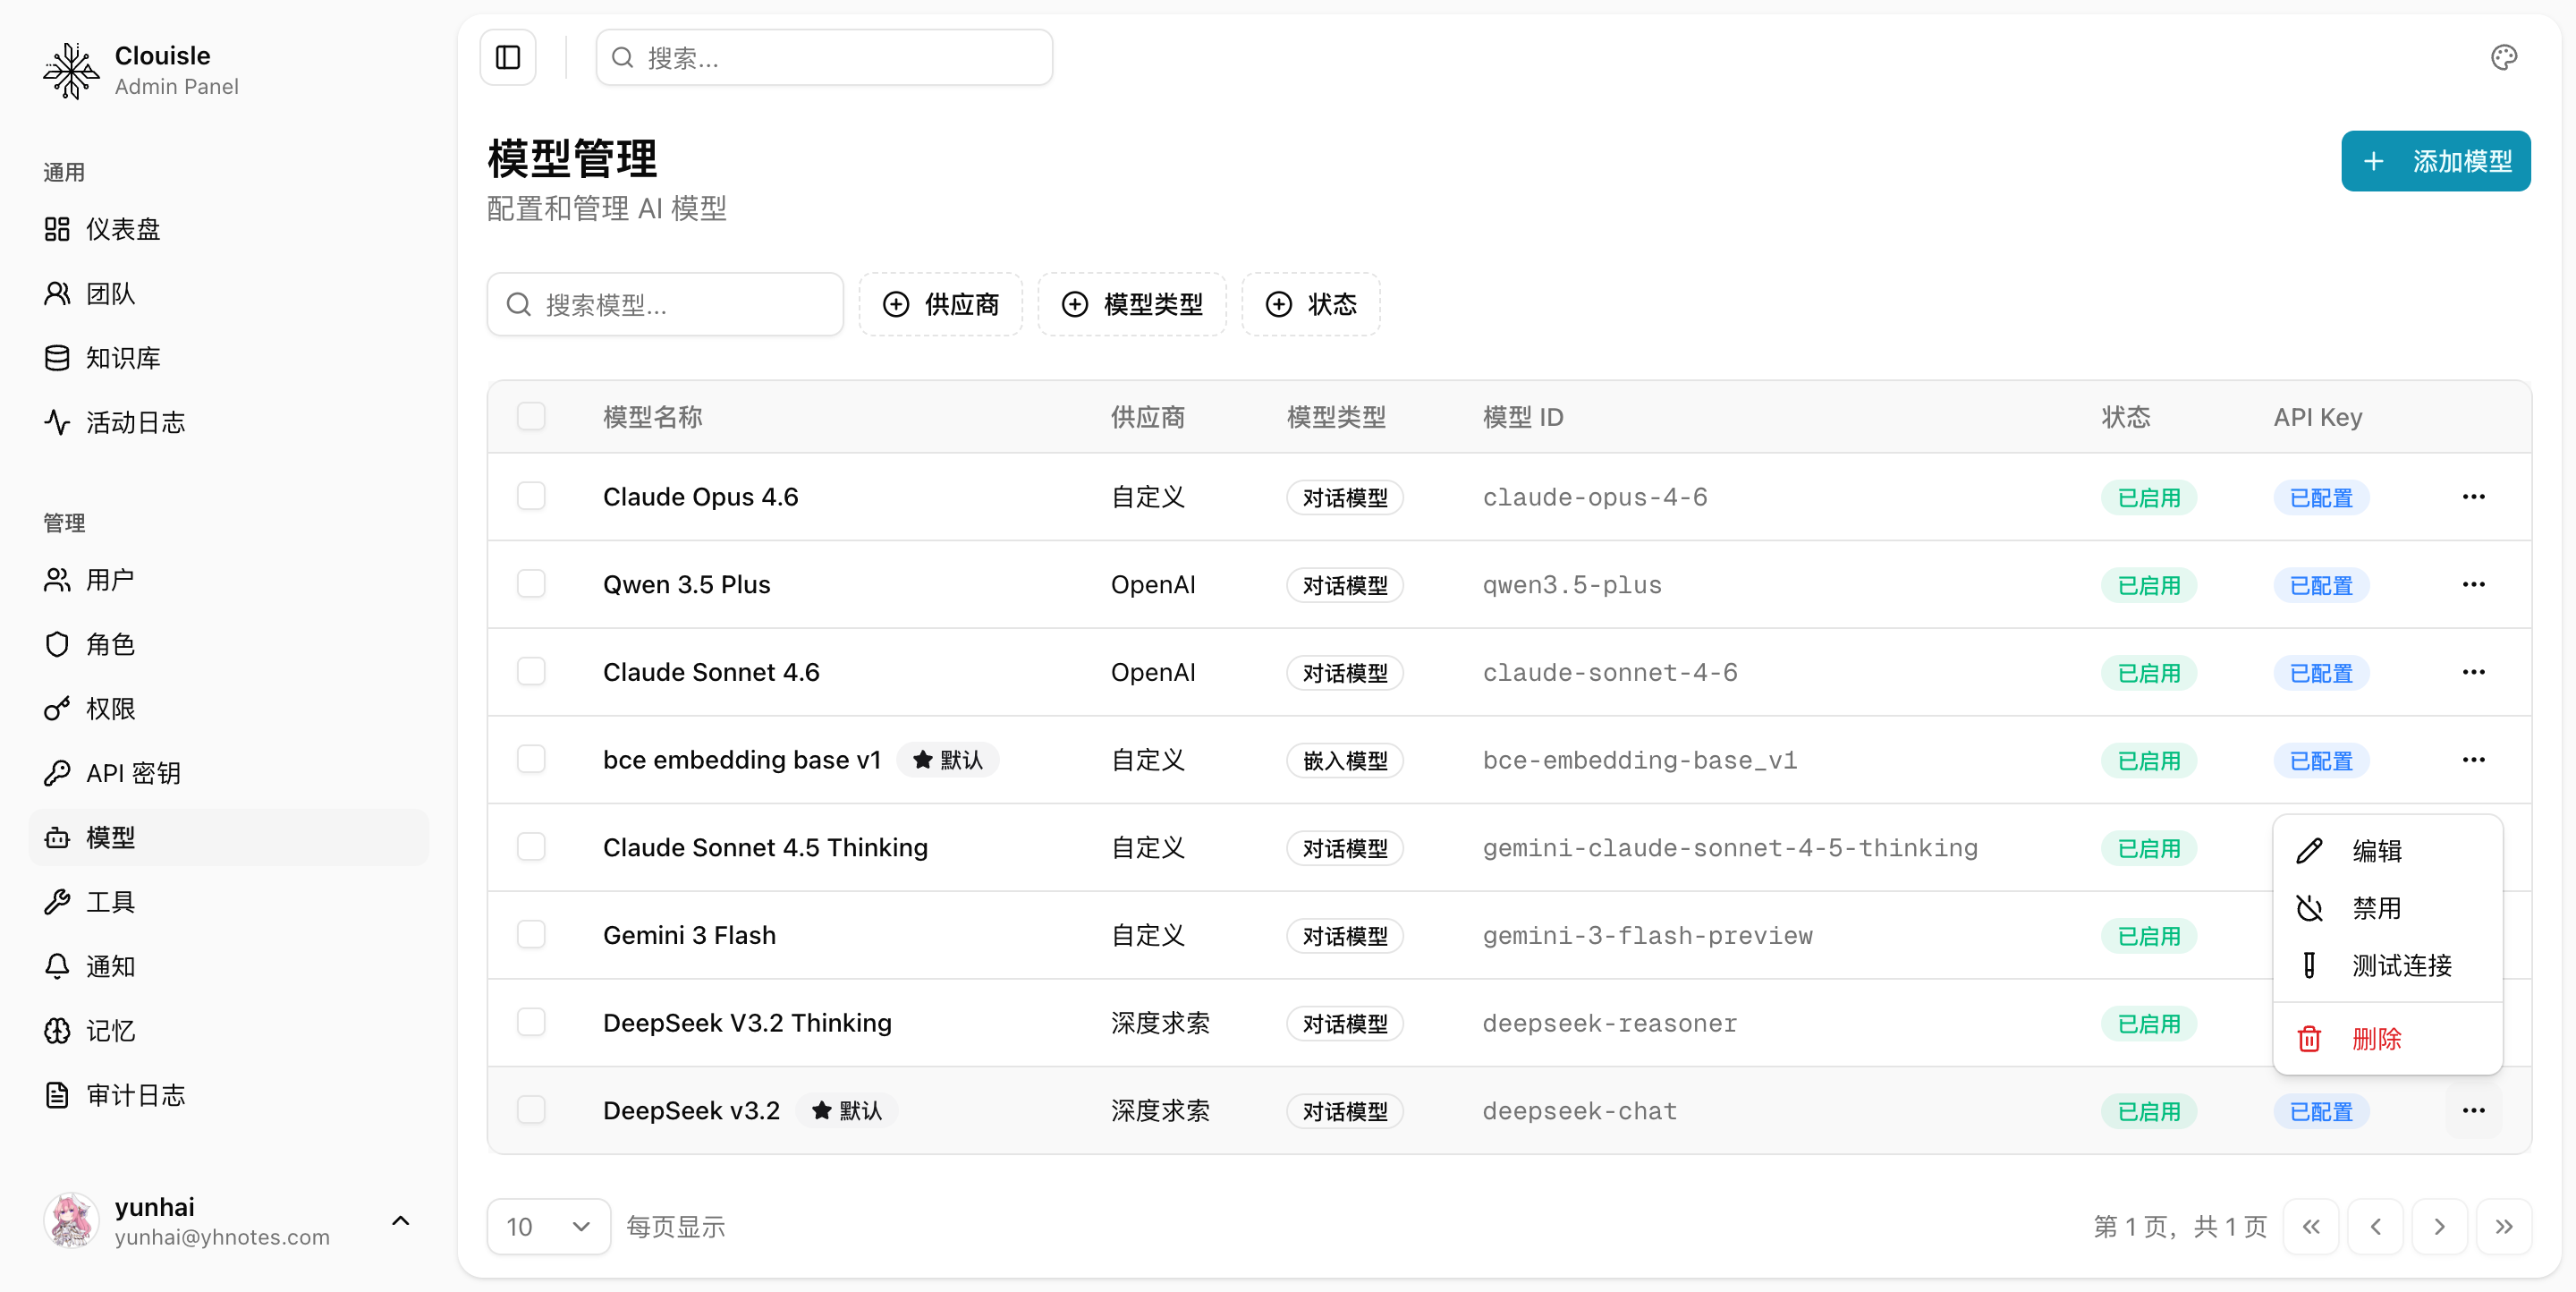Select all models with header checkbox
Screen dimensions: 2576x1292
531,416
